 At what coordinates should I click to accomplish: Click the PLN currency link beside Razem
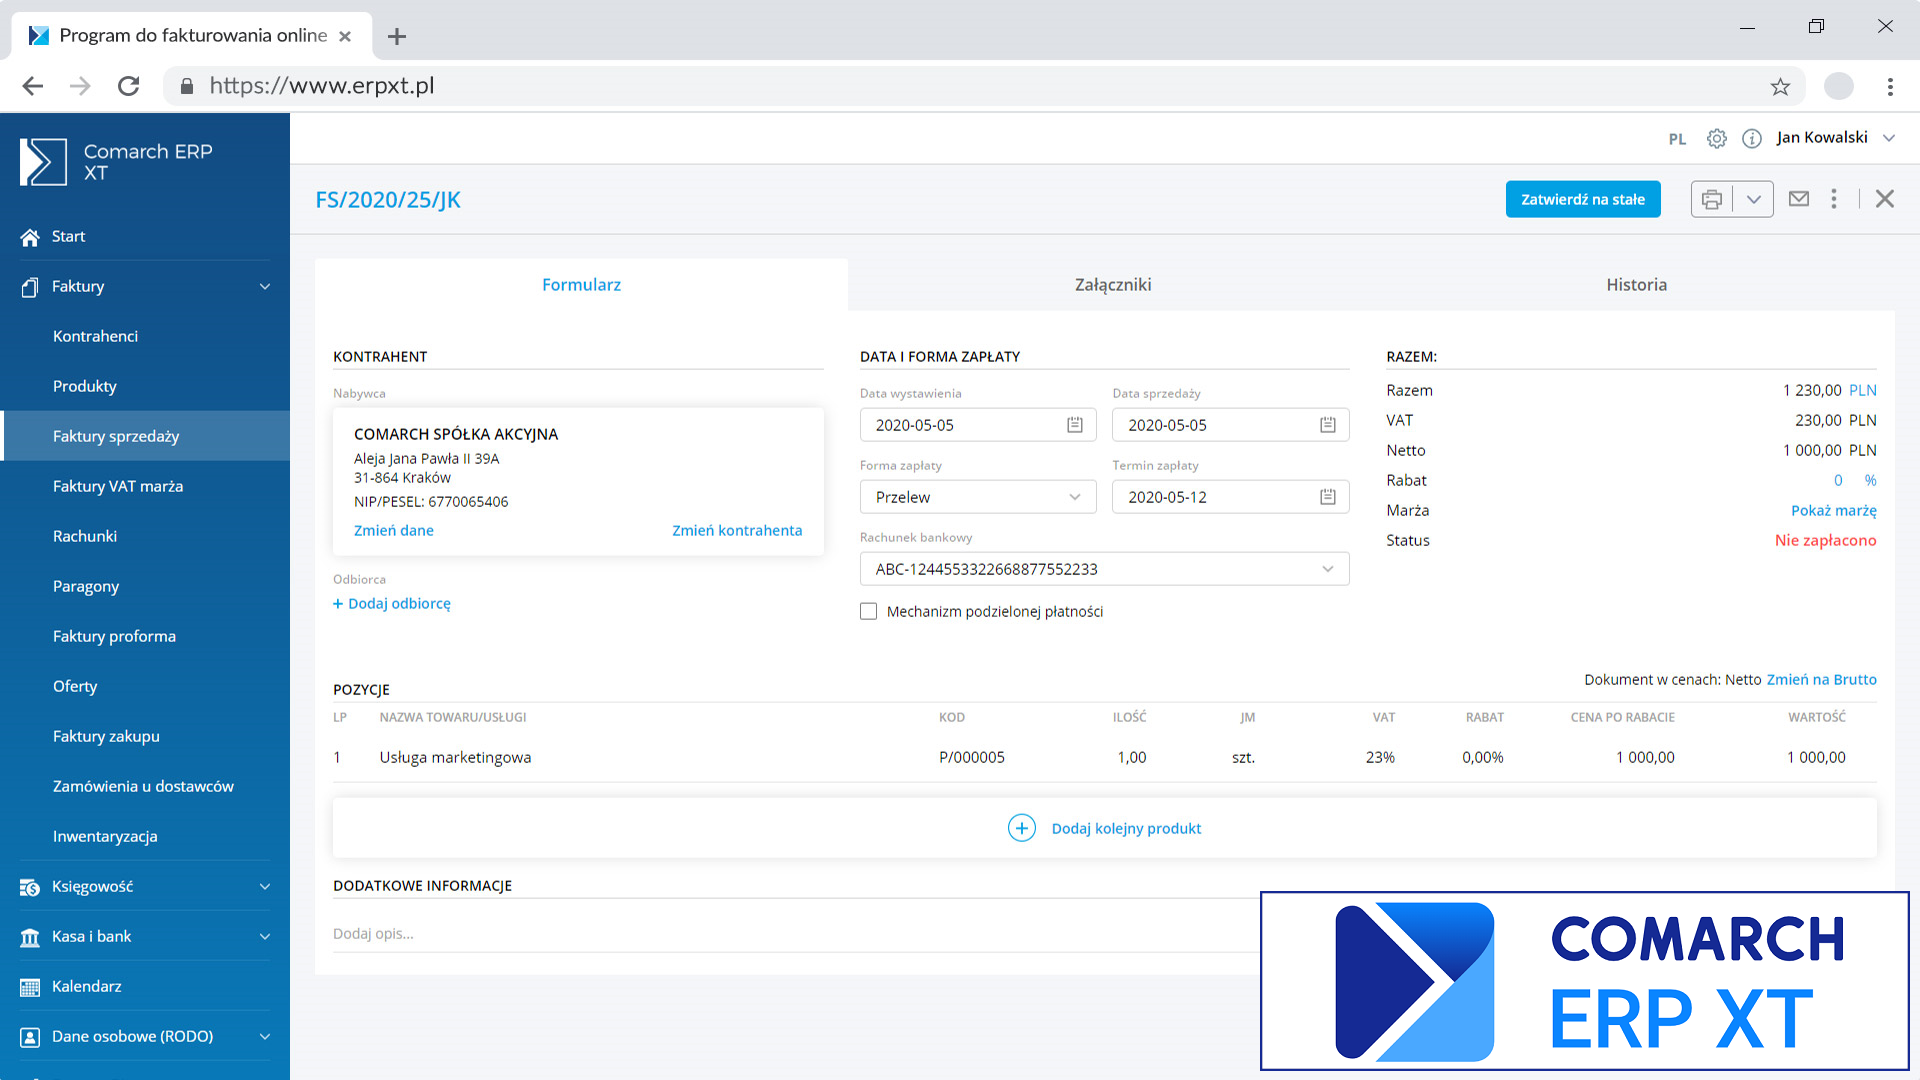tap(1862, 390)
